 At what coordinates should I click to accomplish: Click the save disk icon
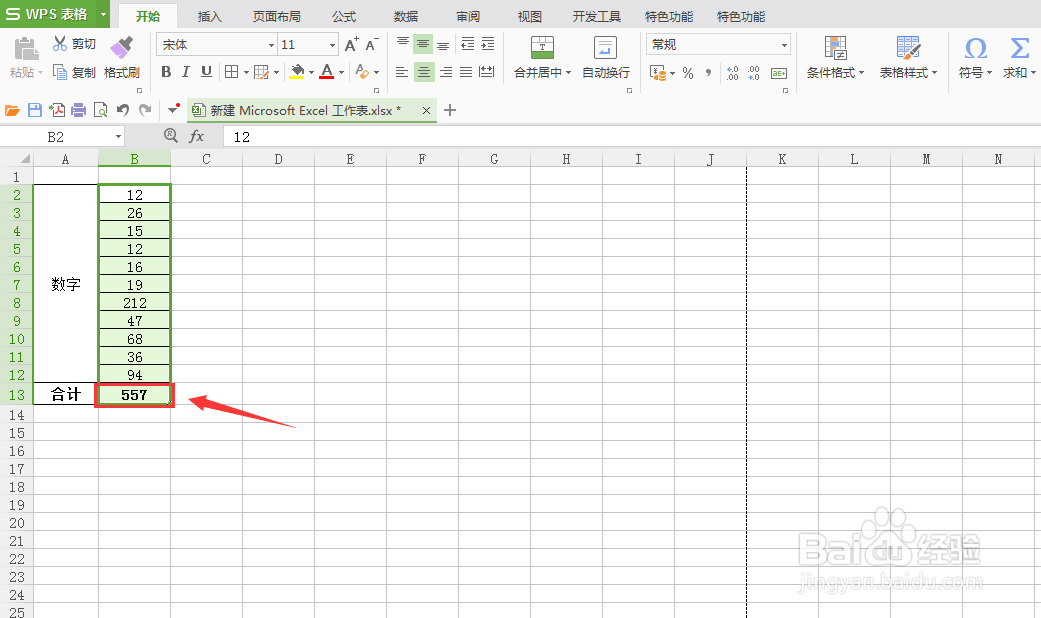35,110
